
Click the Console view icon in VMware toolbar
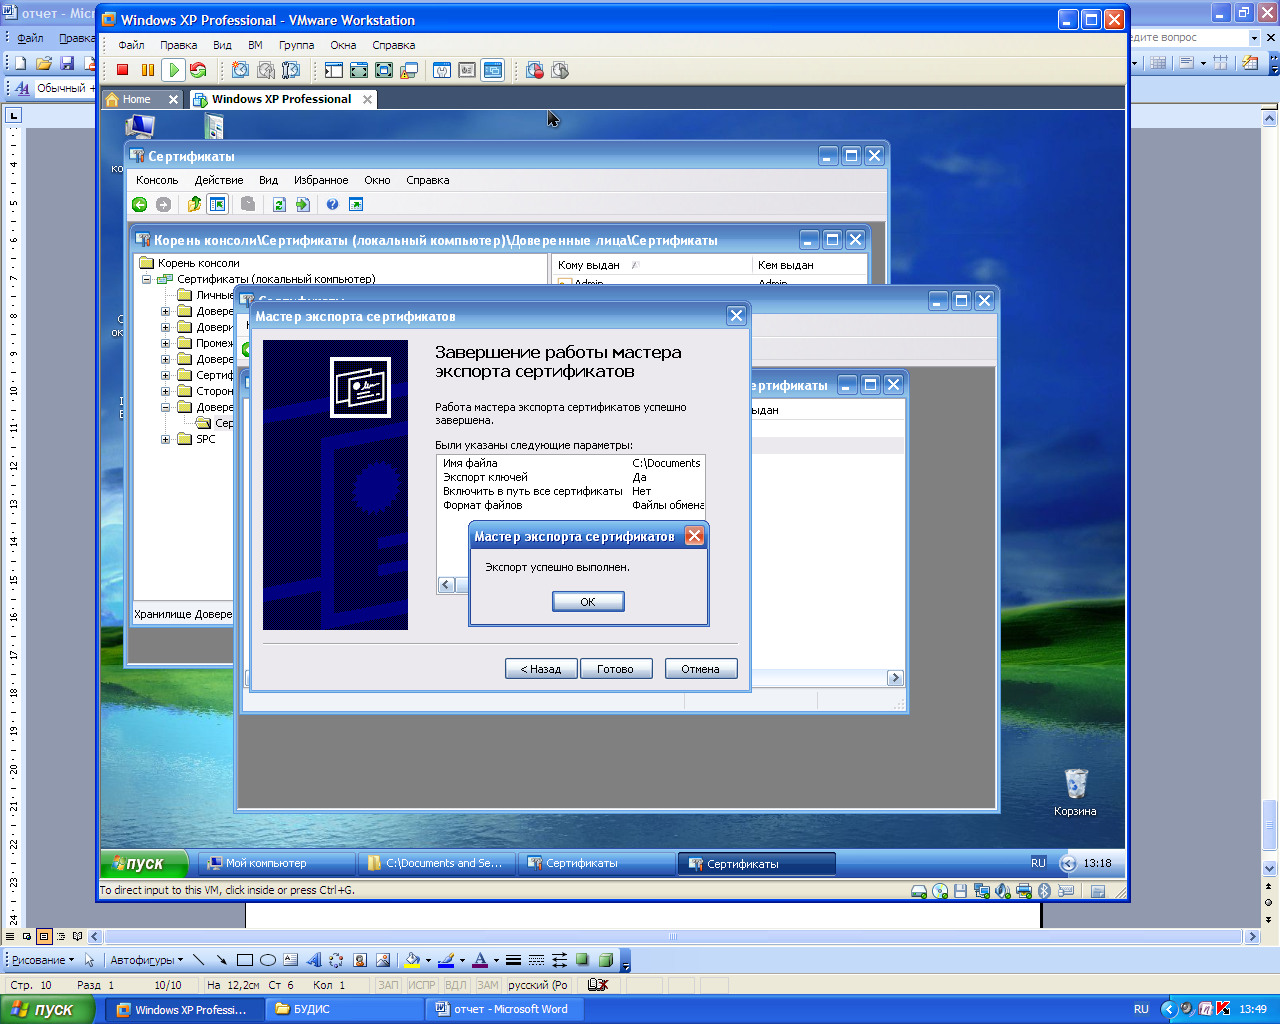coord(492,70)
